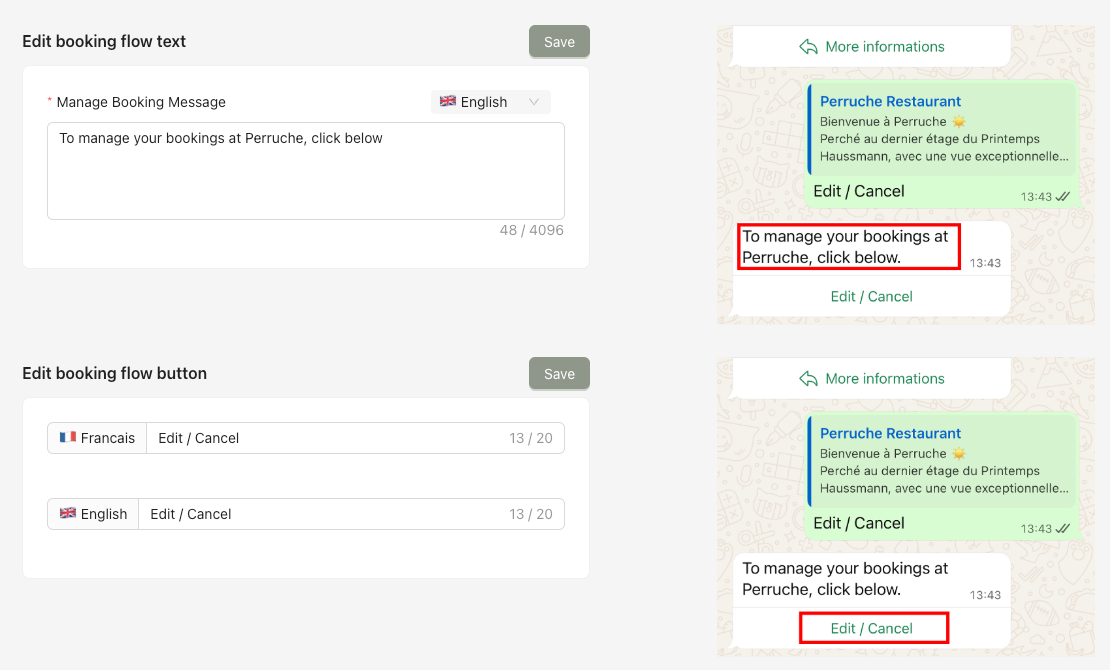The height and width of the screenshot is (670, 1110).
Task: Click the 48 / 4096 character counter
Action: 532,230
